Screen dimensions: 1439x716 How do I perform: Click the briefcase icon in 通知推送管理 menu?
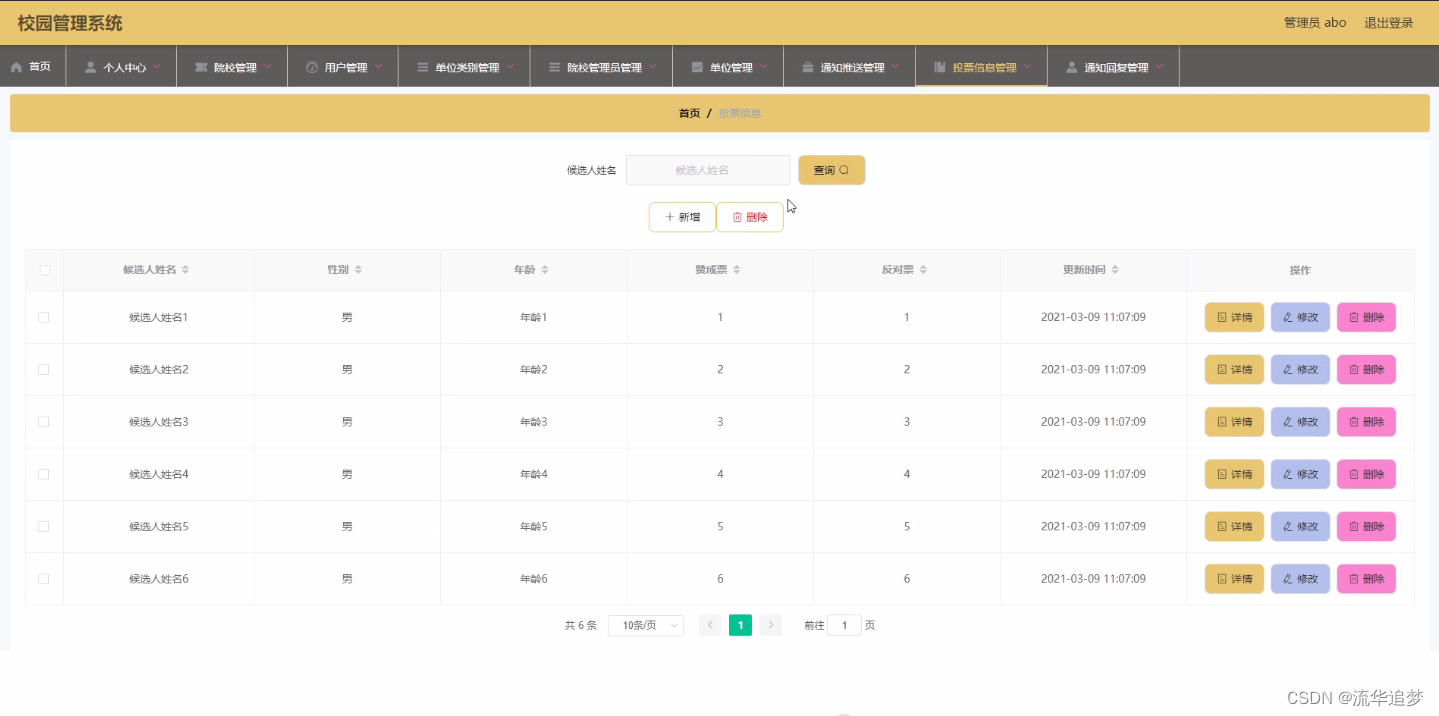click(808, 67)
